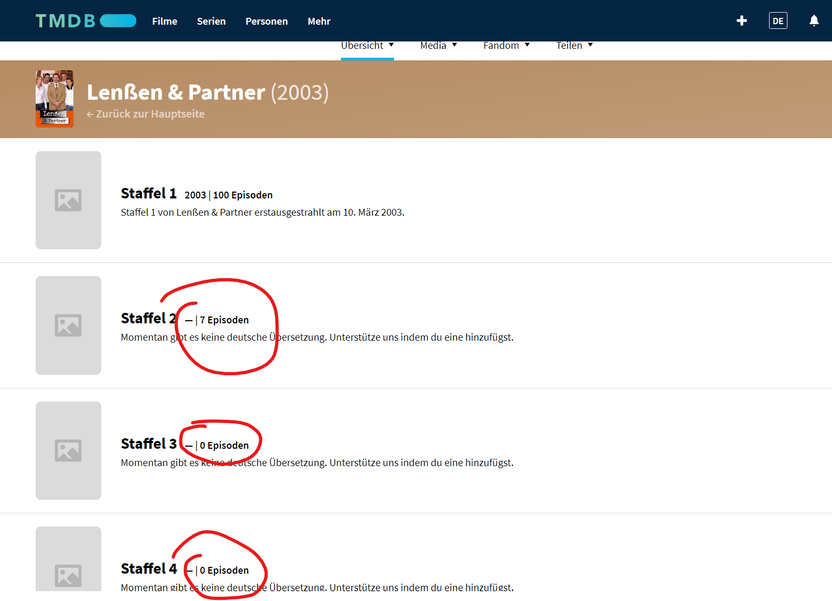Viewport: 832px width, 601px height.
Task: Click the plus add-content icon
Action: coord(742,21)
